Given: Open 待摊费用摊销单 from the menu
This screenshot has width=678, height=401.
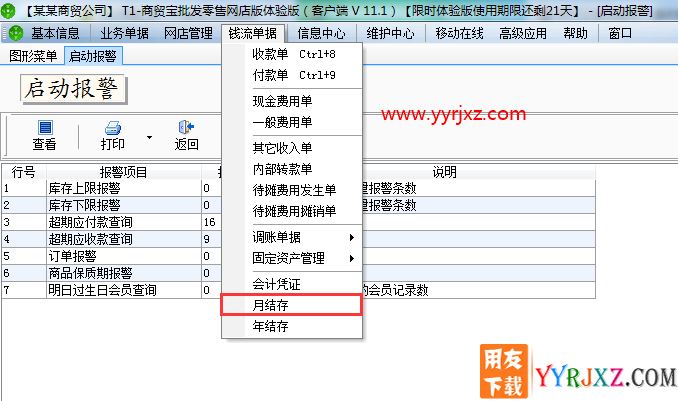Looking at the screenshot, I should point(292,211).
